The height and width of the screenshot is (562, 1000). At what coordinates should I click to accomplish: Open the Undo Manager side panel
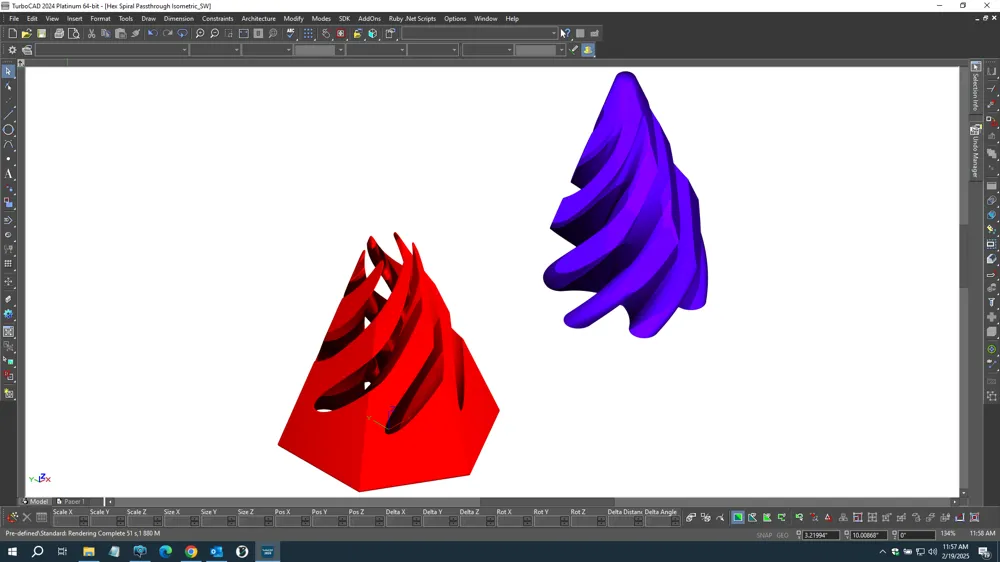[x=976, y=152]
